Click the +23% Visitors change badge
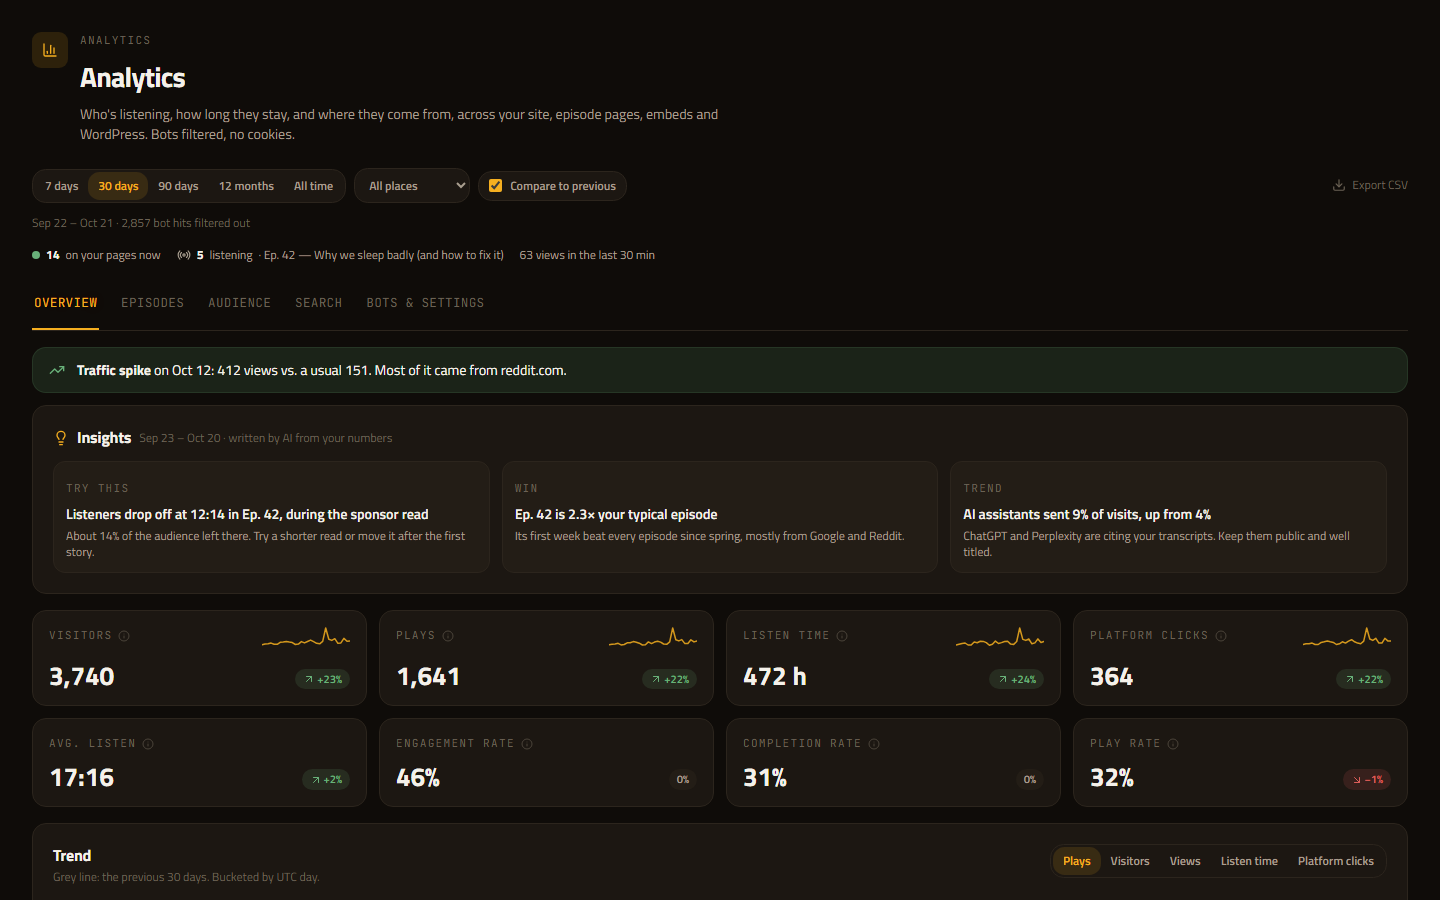This screenshot has width=1440, height=900. click(323, 679)
